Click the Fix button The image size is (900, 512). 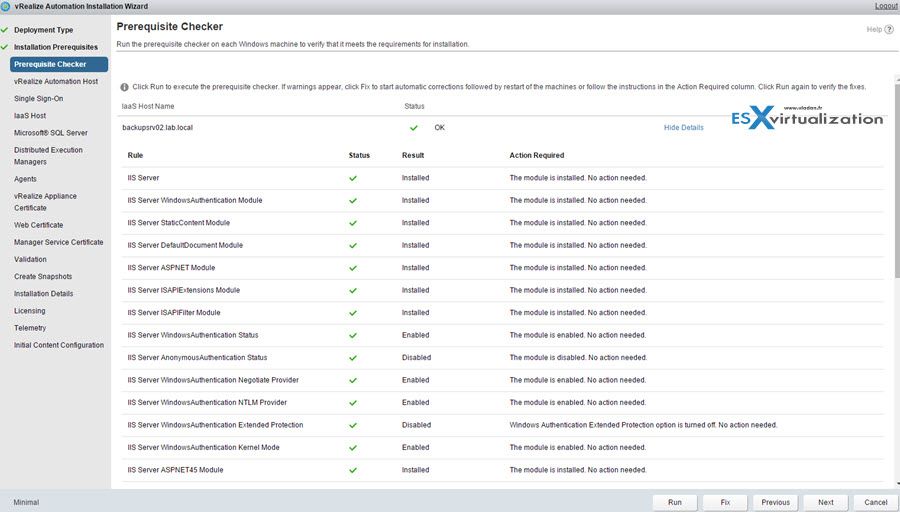click(726, 502)
